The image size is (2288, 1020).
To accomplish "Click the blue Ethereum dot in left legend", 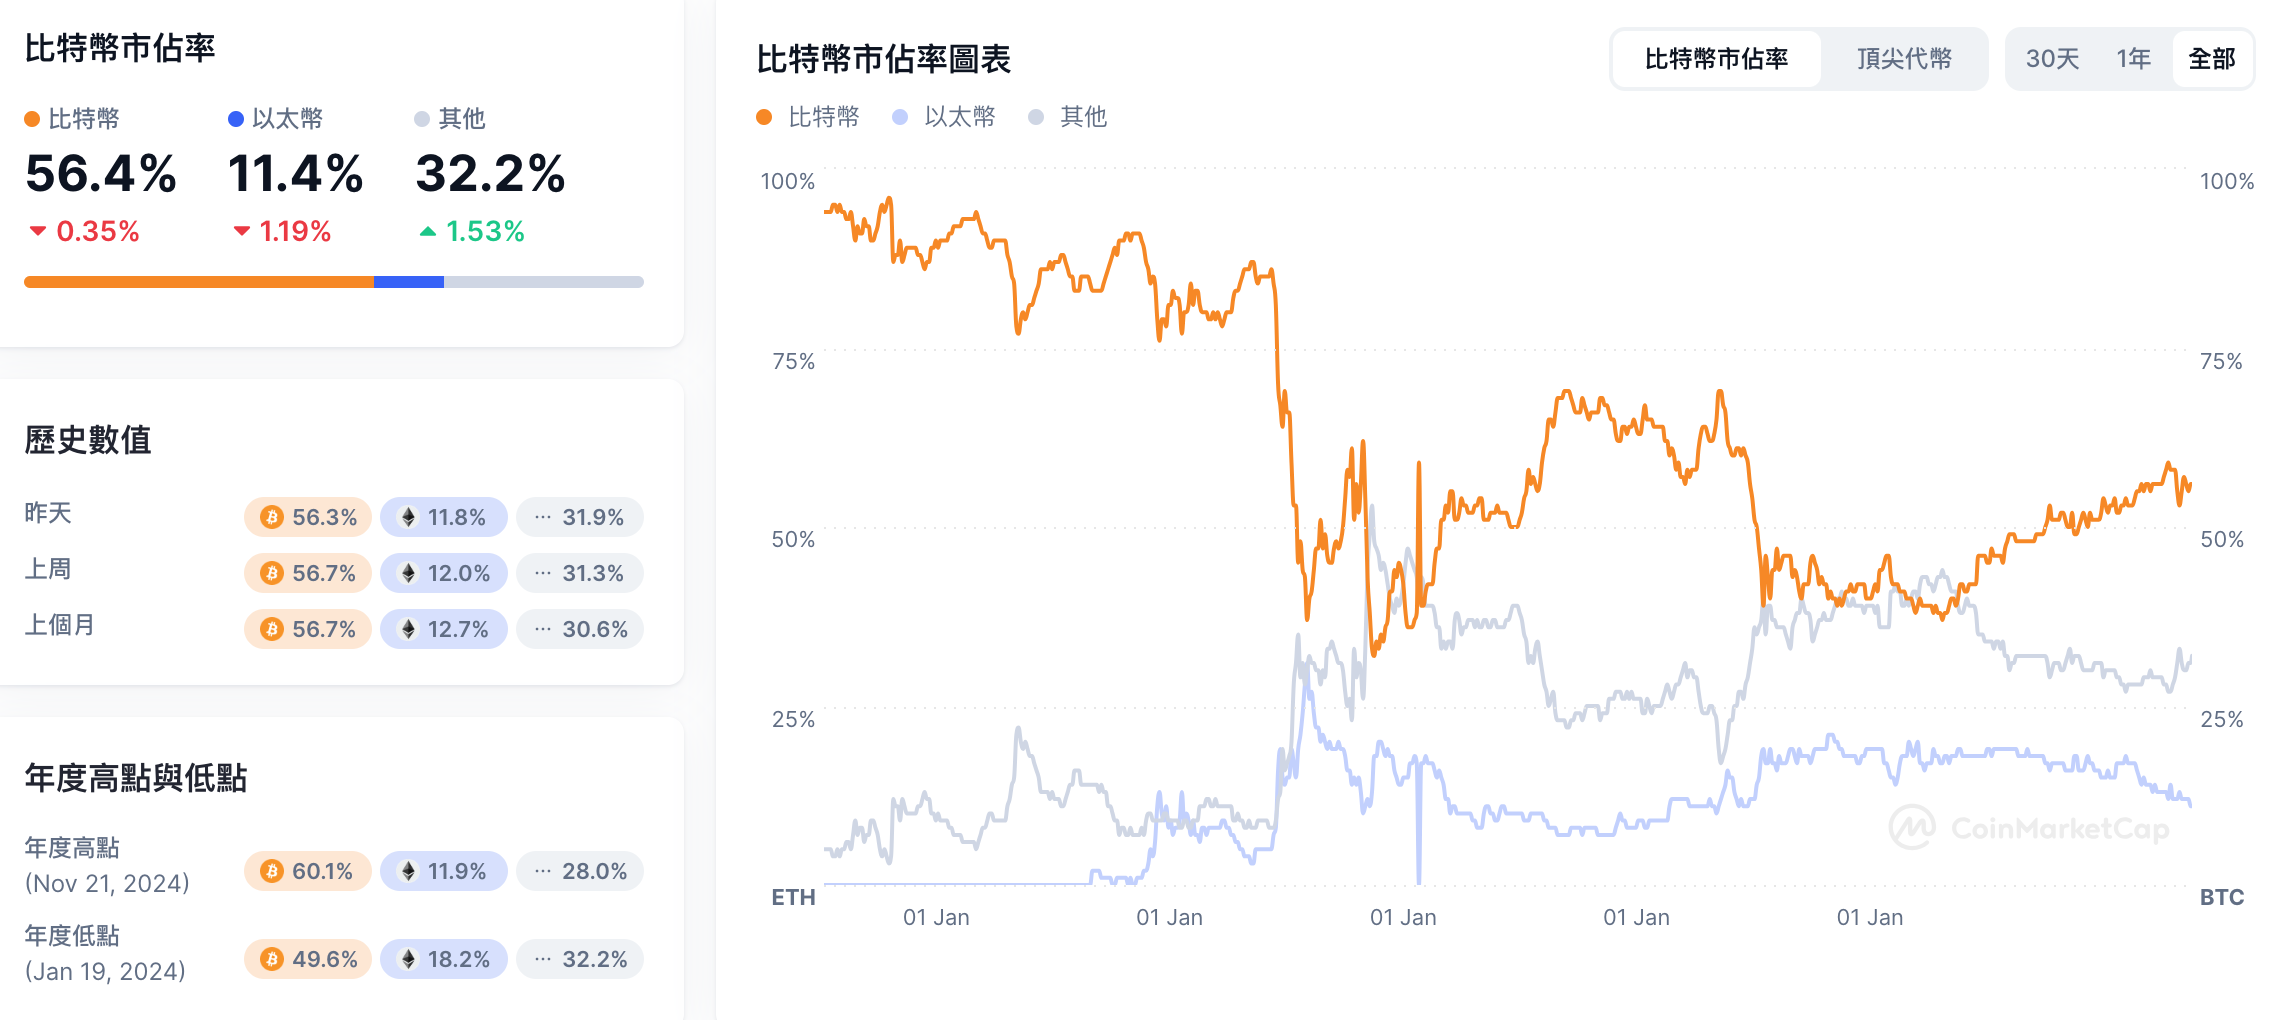I will [x=236, y=118].
